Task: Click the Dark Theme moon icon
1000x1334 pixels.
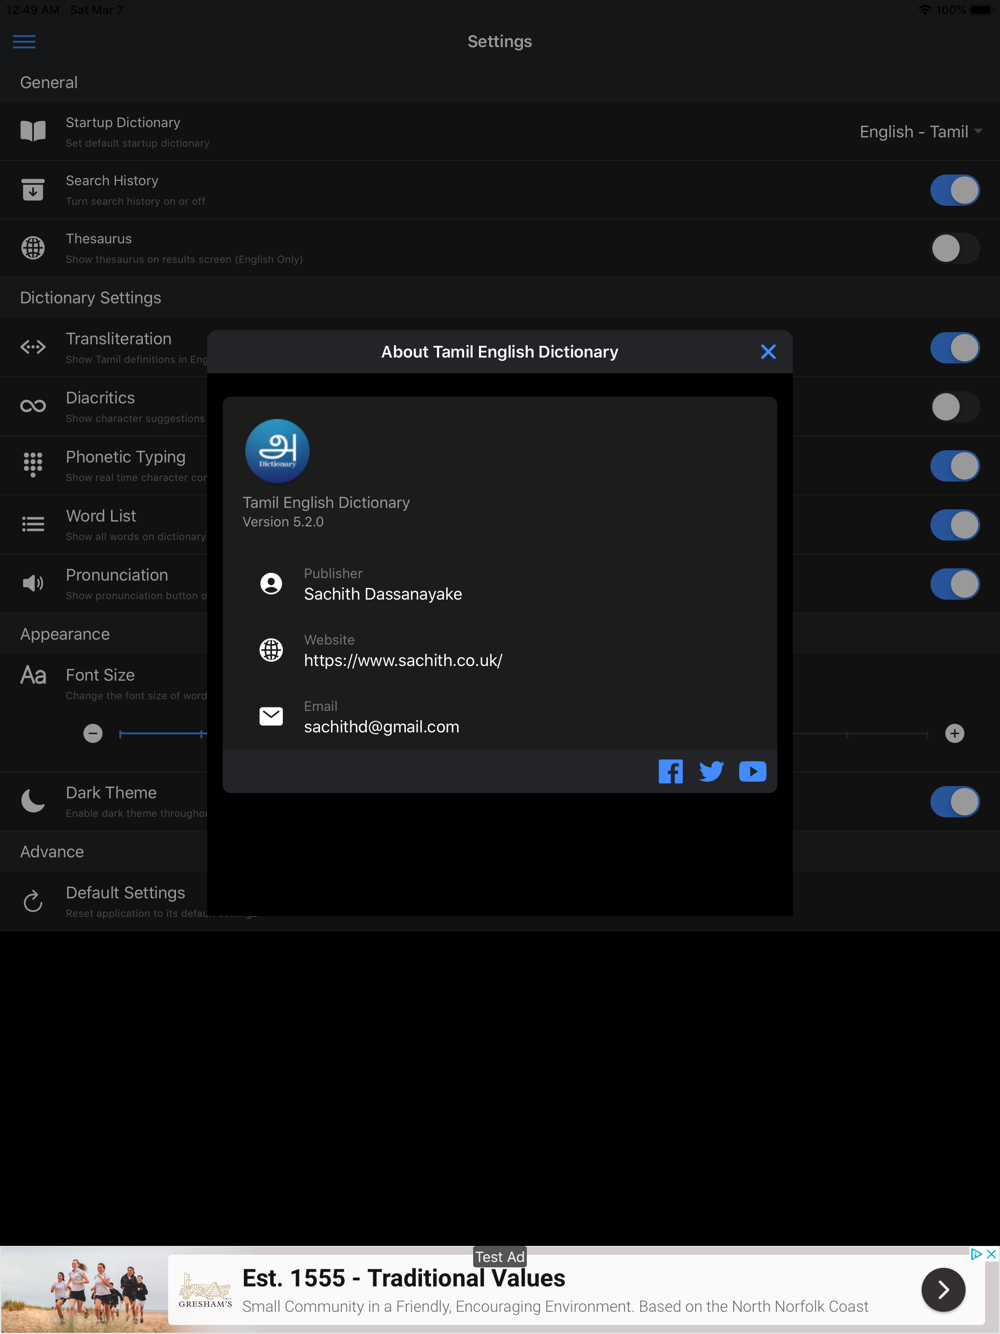Action: pos(33,800)
